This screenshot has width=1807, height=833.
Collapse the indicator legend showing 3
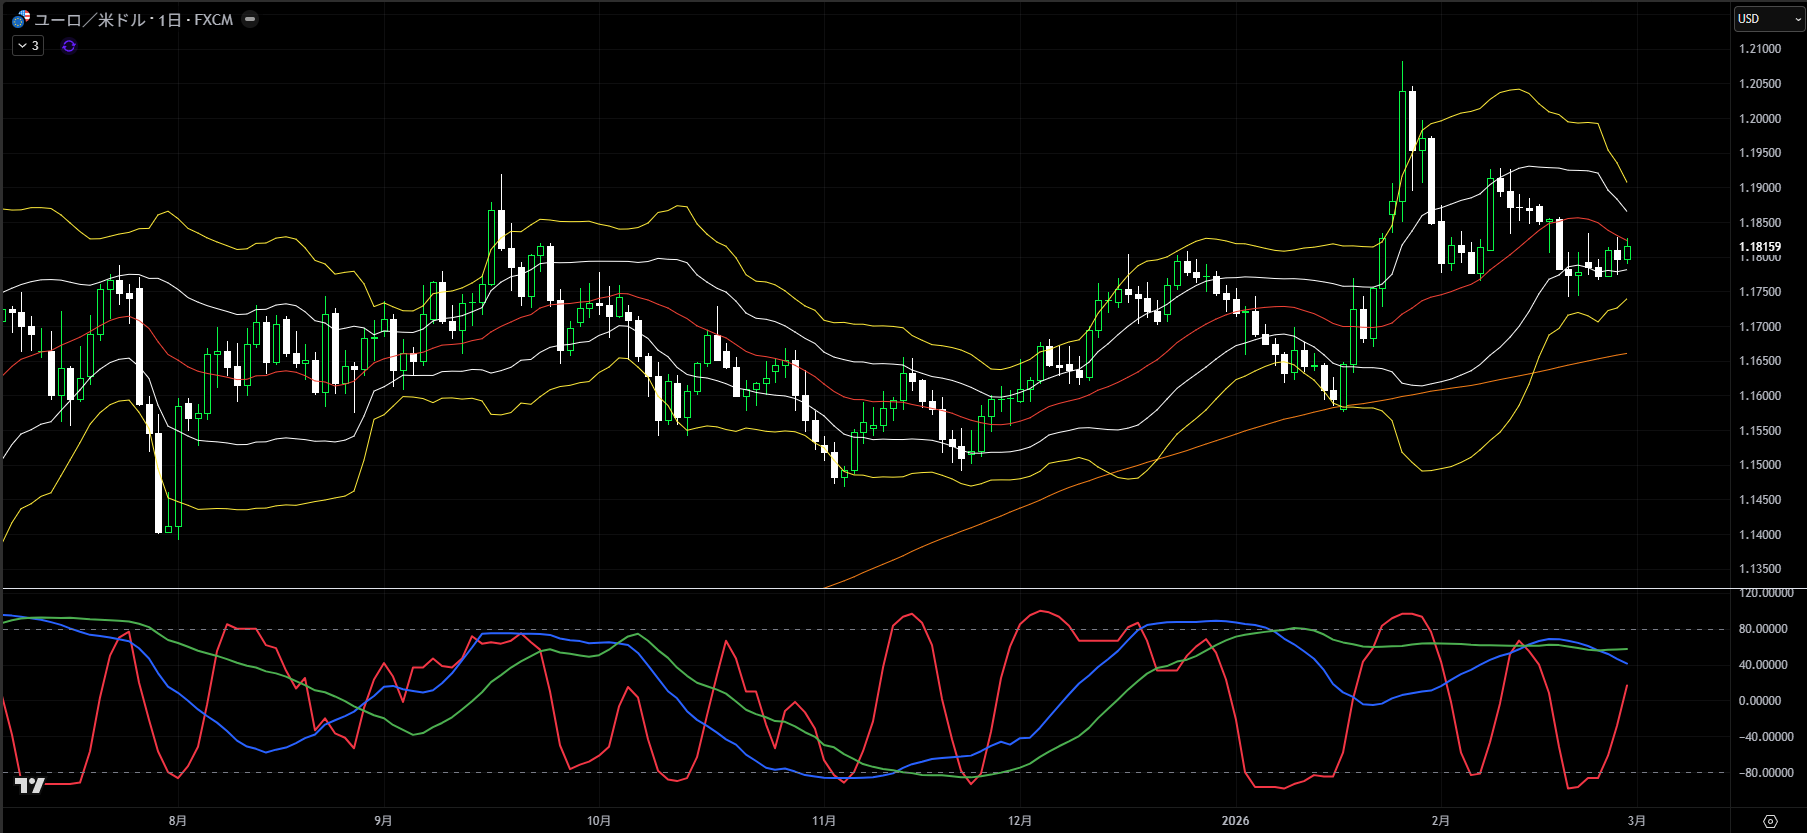tap(28, 46)
